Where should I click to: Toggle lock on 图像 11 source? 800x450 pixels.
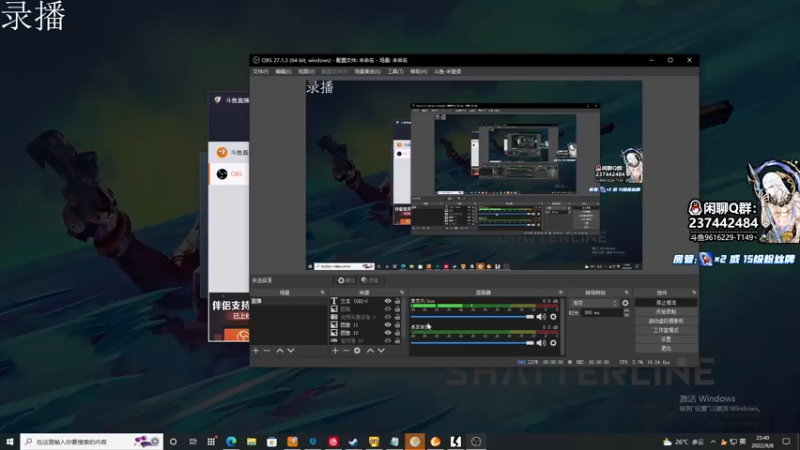click(x=397, y=324)
